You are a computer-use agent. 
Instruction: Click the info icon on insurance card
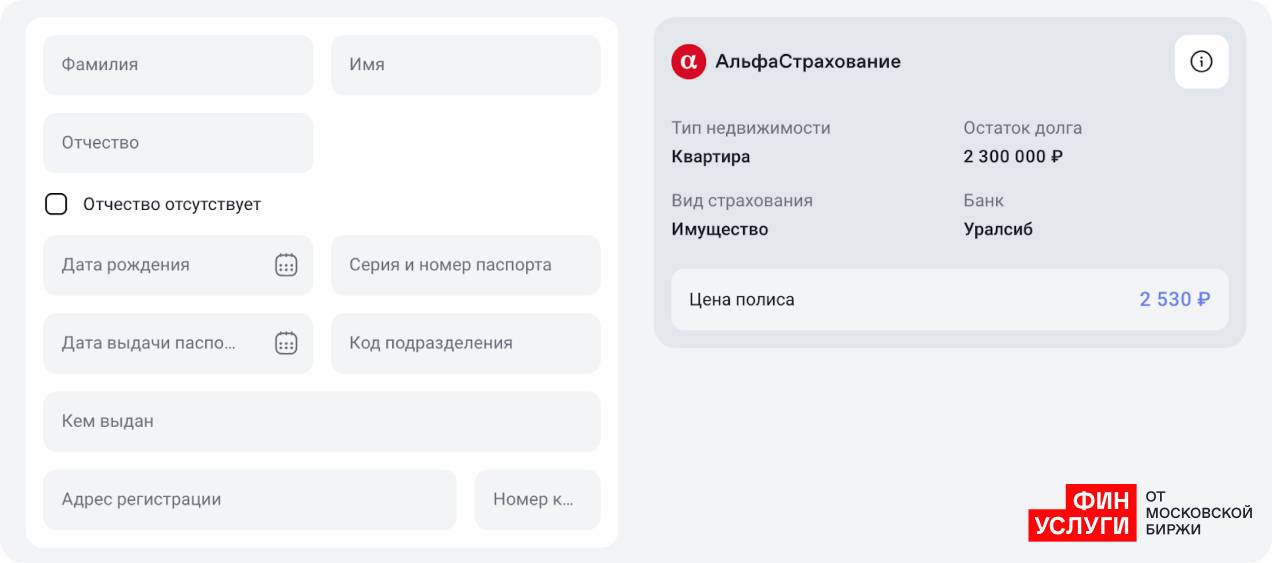coord(1201,62)
